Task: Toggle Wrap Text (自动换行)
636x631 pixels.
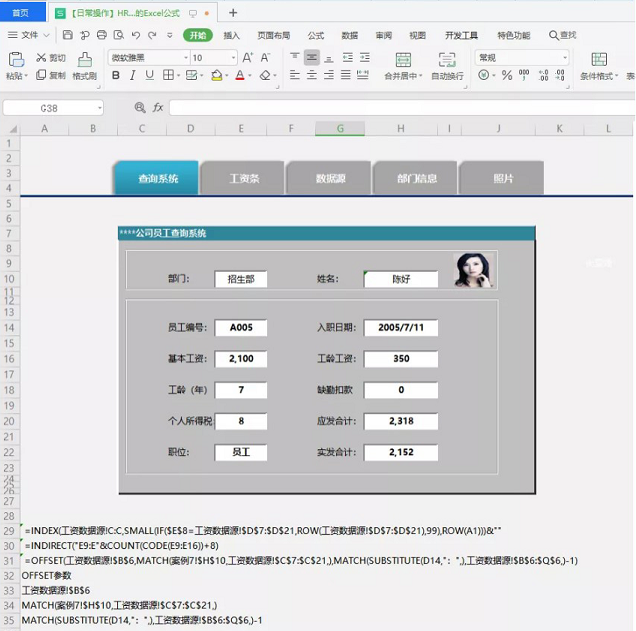Action: click(447, 66)
